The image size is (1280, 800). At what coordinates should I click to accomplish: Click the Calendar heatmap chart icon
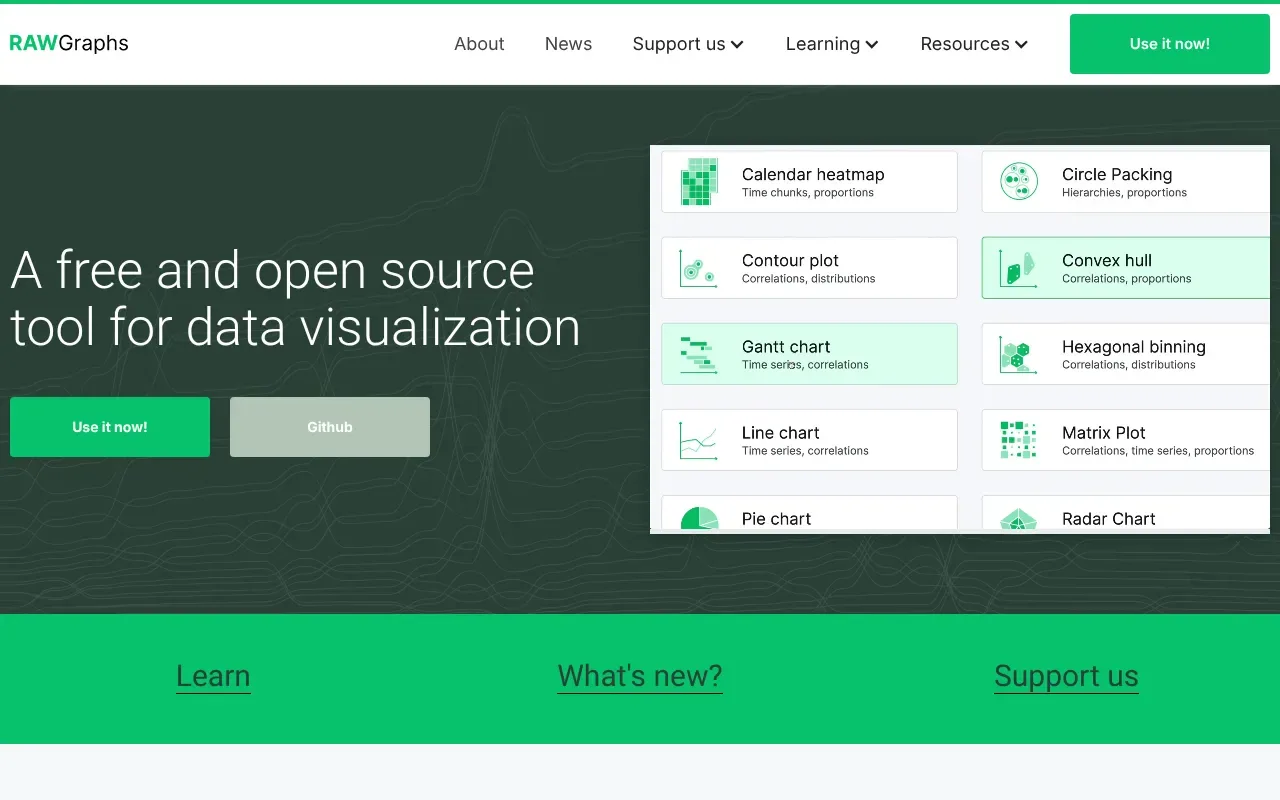coord(699,182)
